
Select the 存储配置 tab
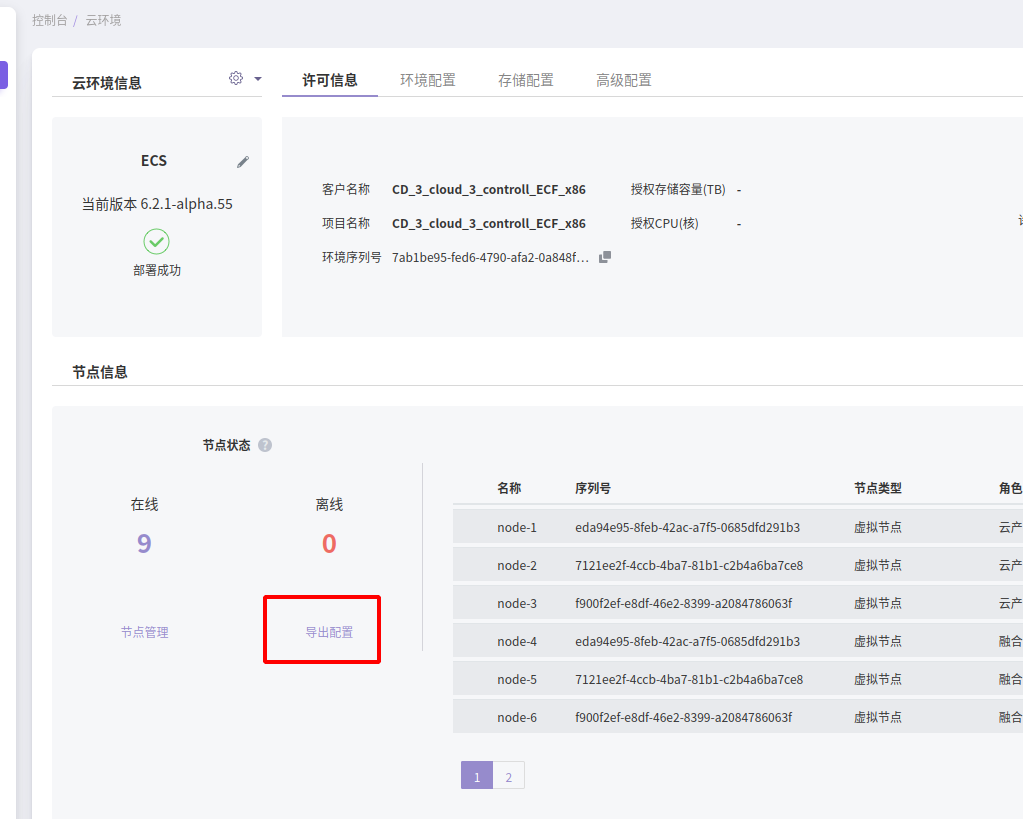coord(526,80)
